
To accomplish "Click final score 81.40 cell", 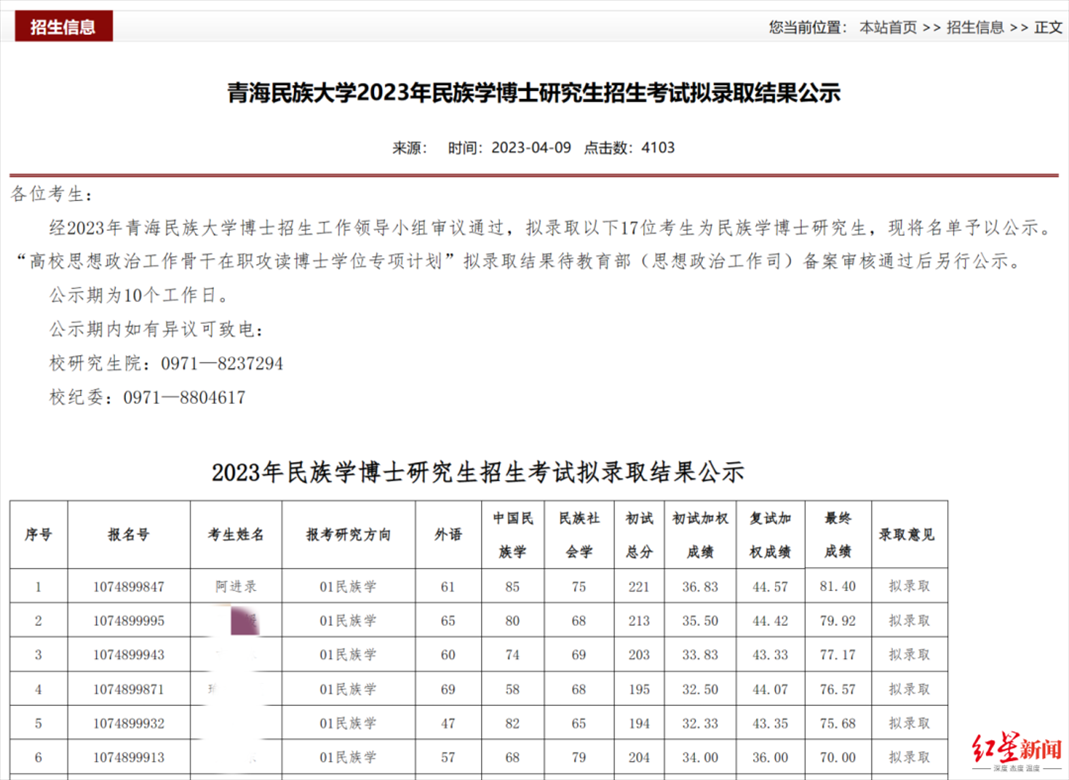I will pos(838,587).
